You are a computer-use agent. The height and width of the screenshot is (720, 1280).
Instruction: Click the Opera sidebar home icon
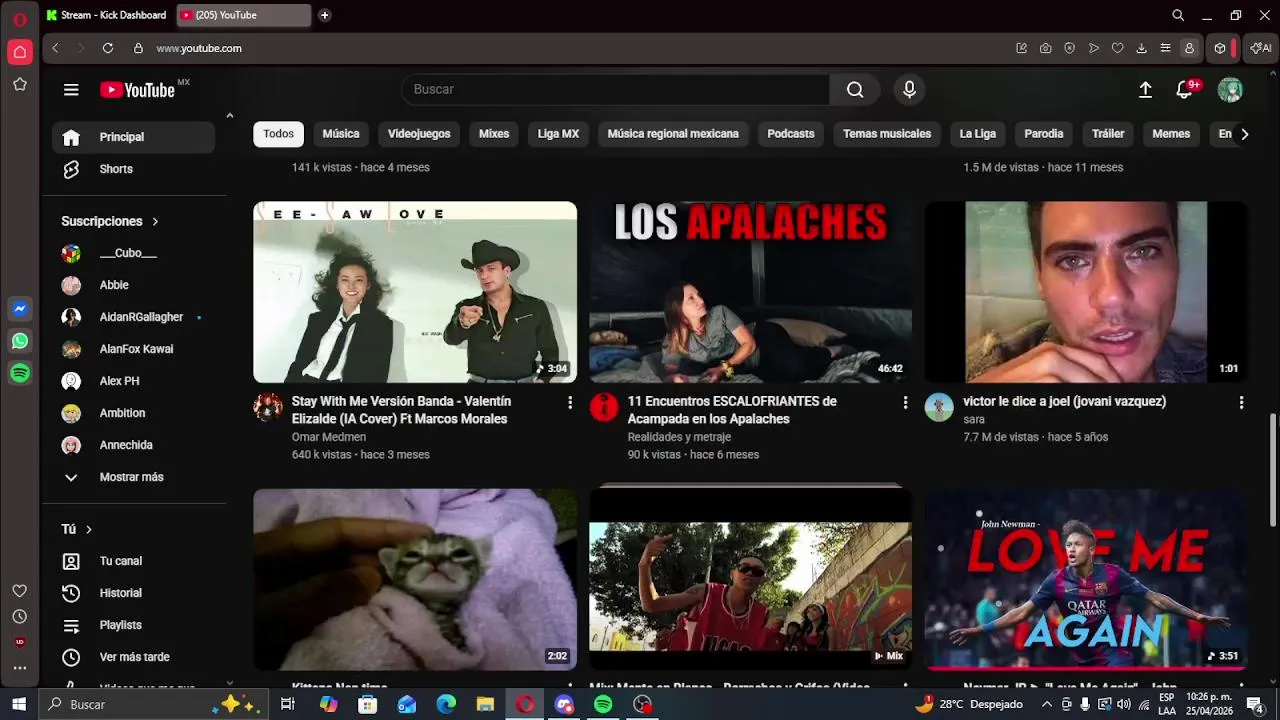pyautogui.click(x=19, y=52)
